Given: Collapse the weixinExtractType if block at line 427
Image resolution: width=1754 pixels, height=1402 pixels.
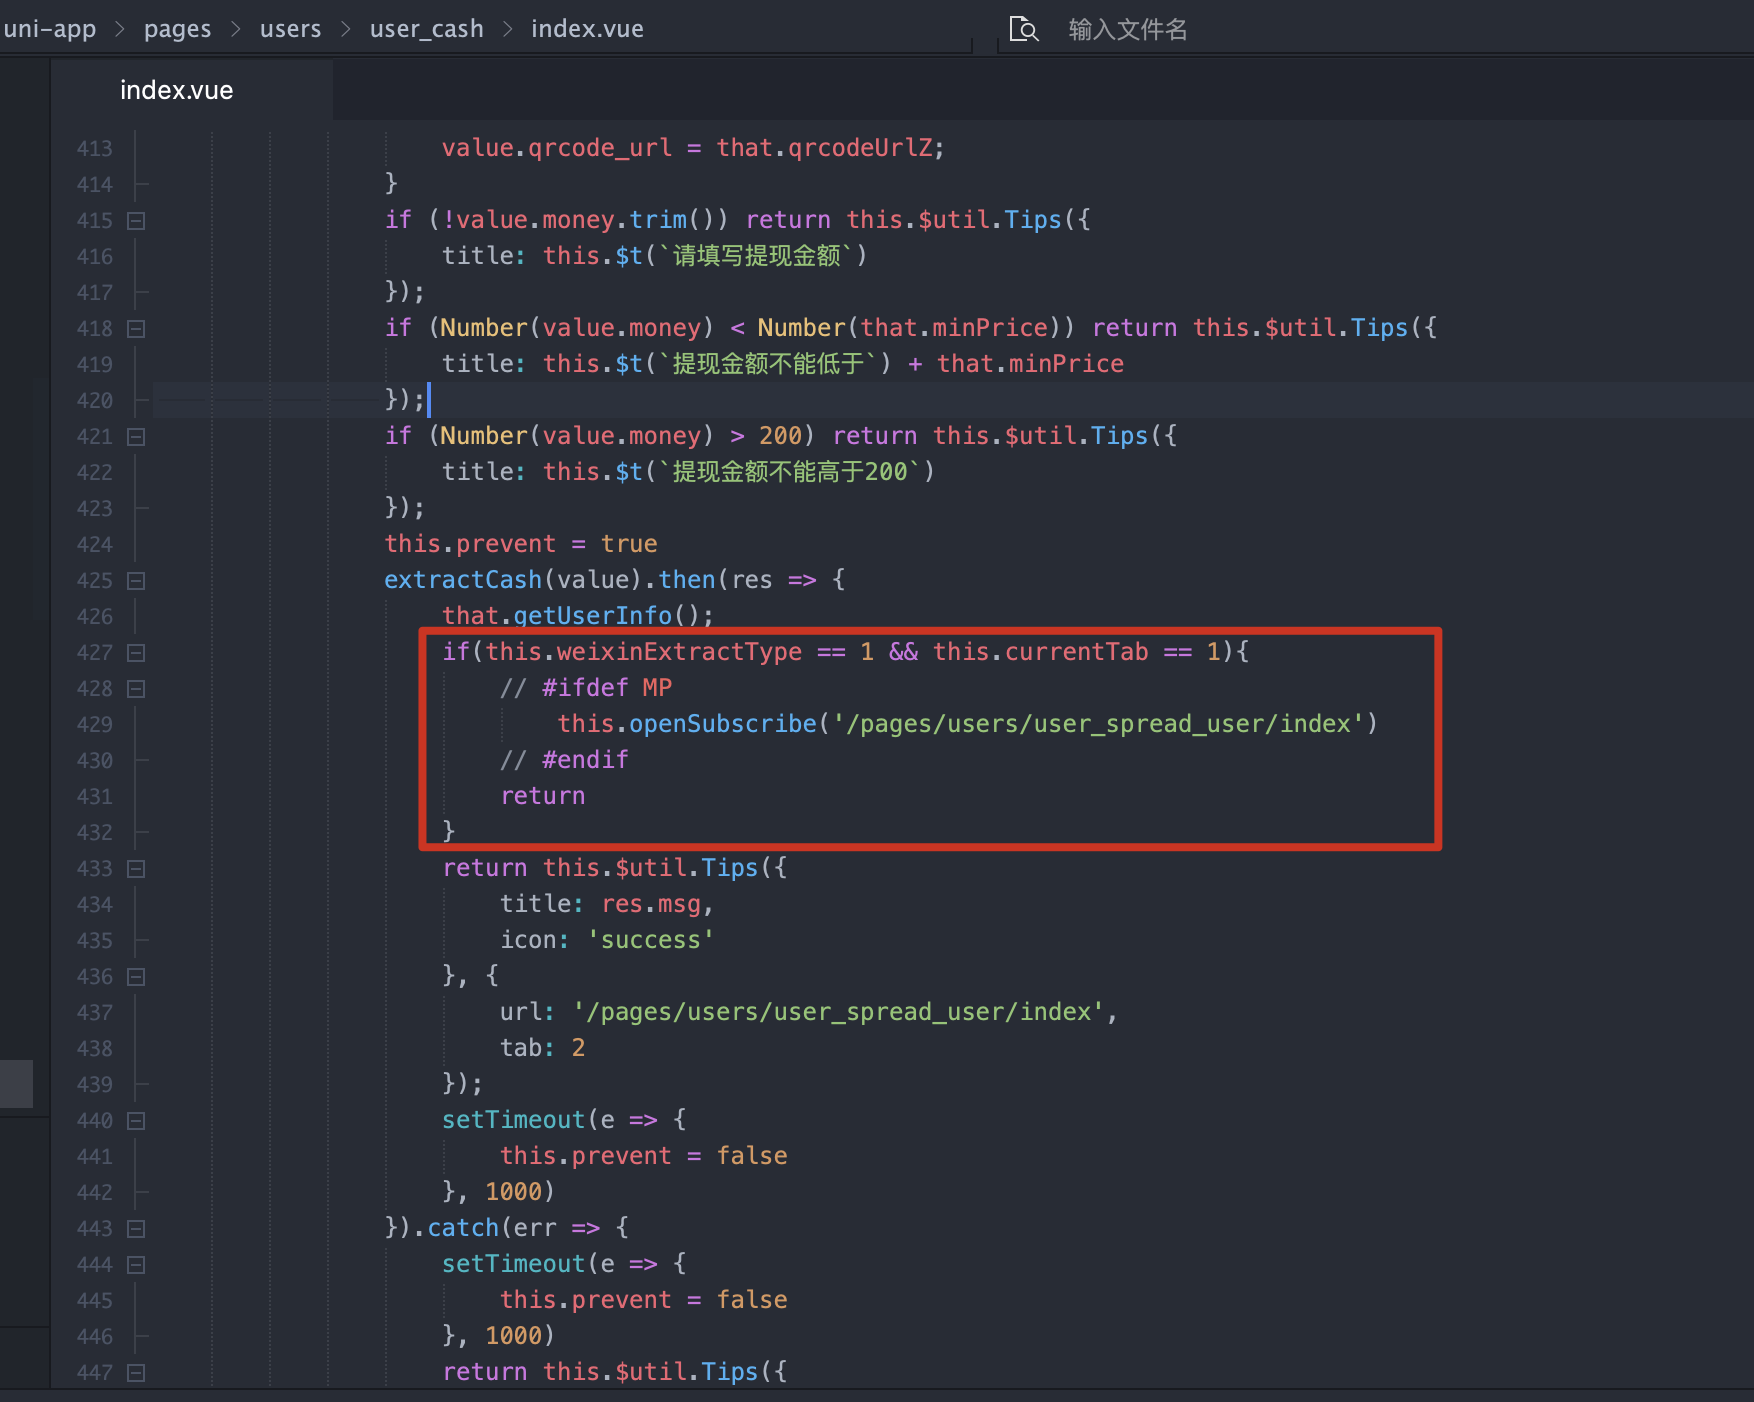Looking at the screenshot, I should pyautogui.click(x=137, y=653).
